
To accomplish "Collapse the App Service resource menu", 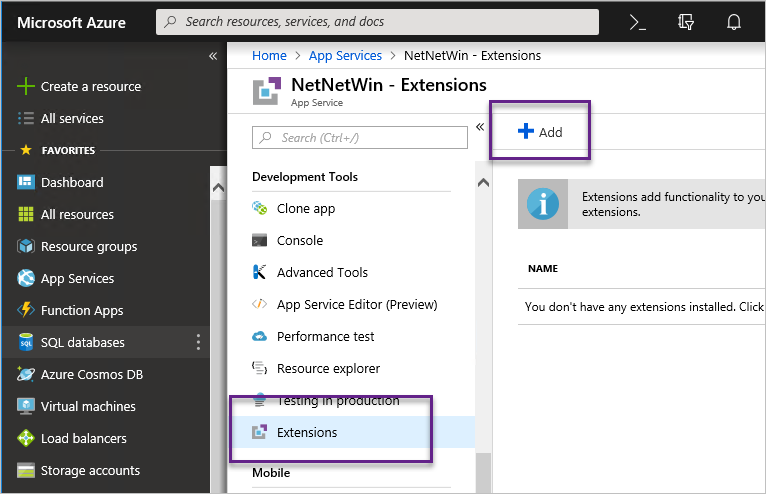I will pos(480,127).
